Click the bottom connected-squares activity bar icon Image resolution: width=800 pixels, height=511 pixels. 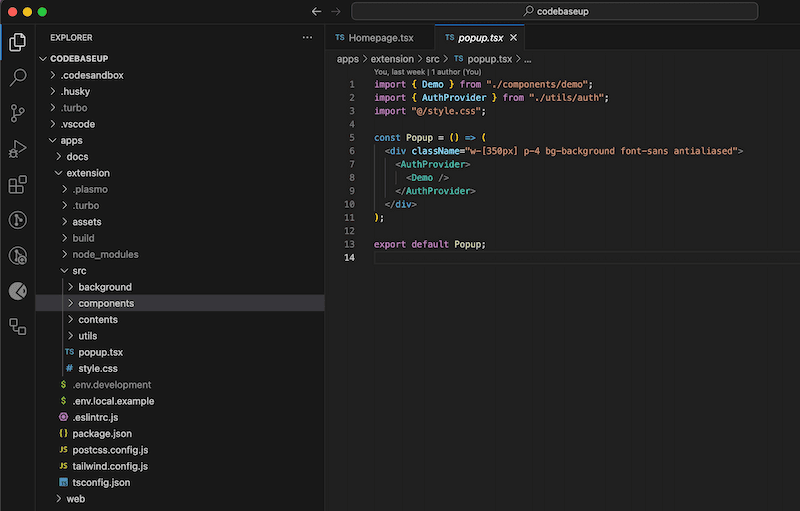click(17, 327)
